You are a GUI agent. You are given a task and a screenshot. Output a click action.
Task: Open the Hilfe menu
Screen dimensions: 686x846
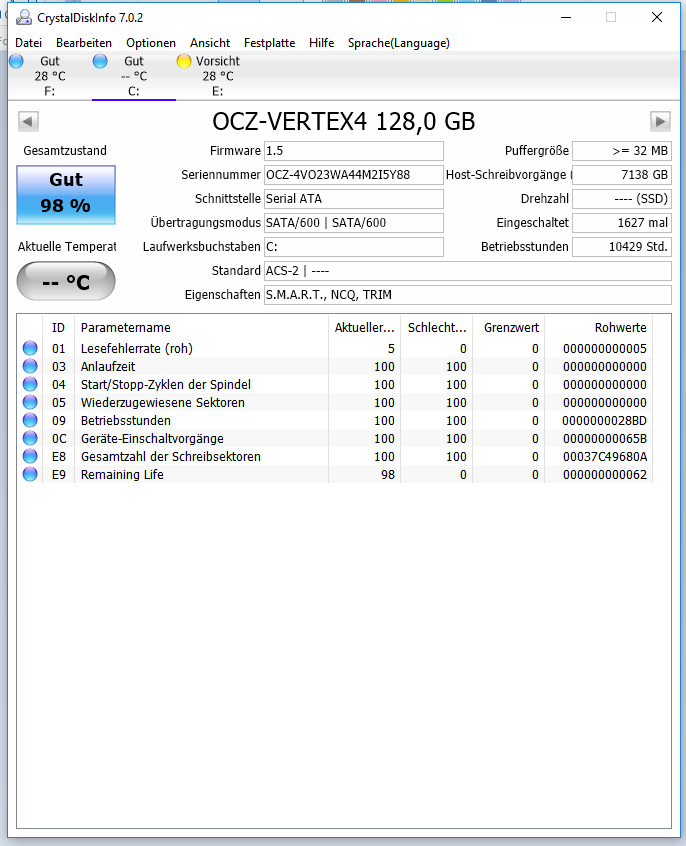tap(321, 43)
